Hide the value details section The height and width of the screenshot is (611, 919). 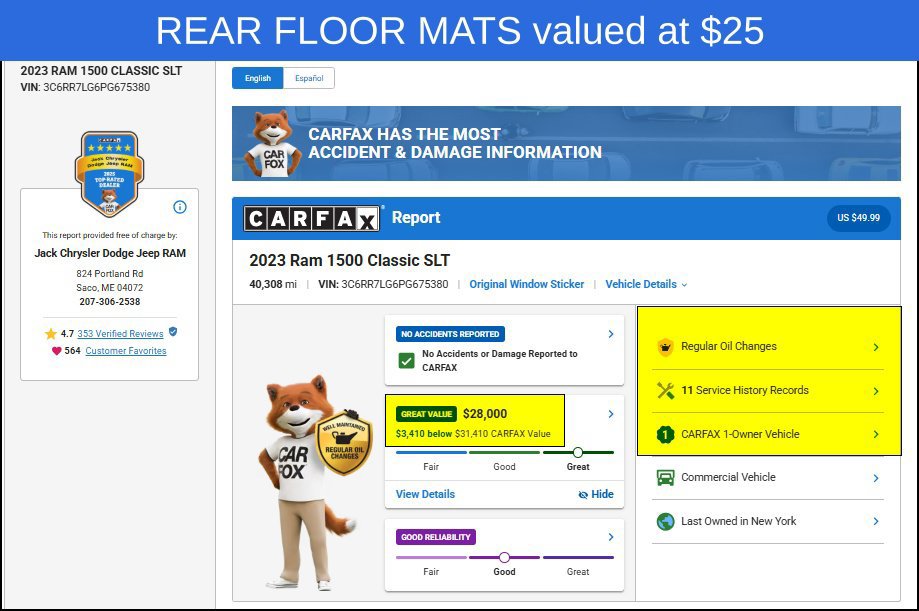(x=595, y=494)
